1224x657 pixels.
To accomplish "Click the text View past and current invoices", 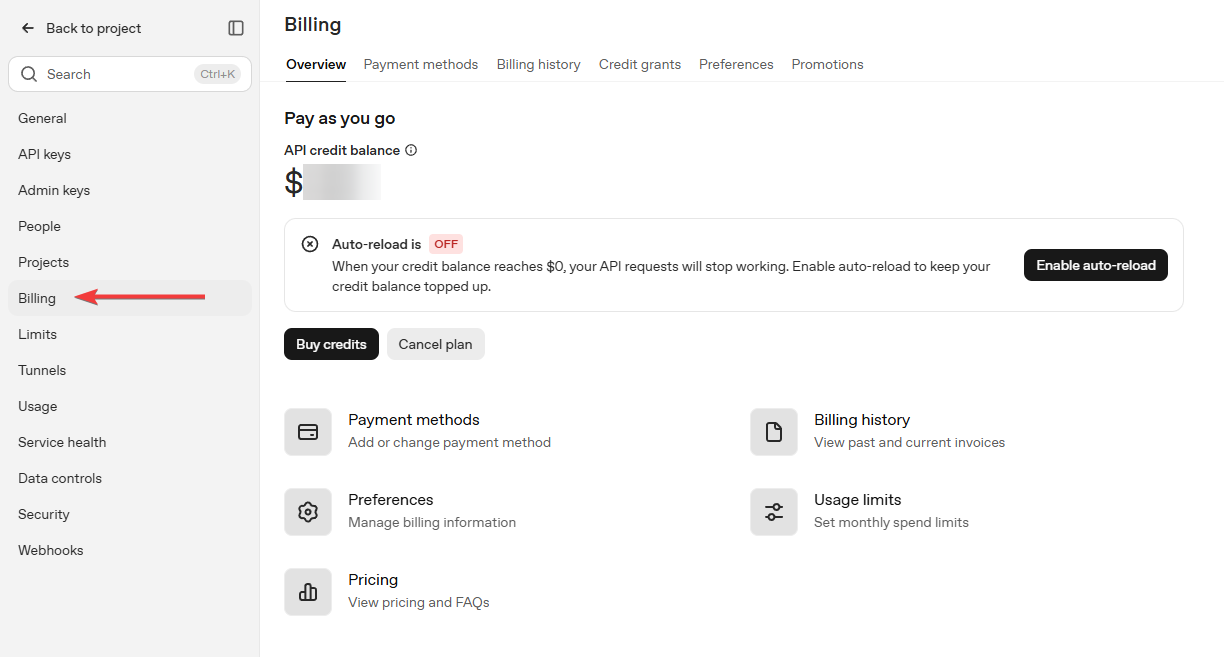I will pos(909,442).
